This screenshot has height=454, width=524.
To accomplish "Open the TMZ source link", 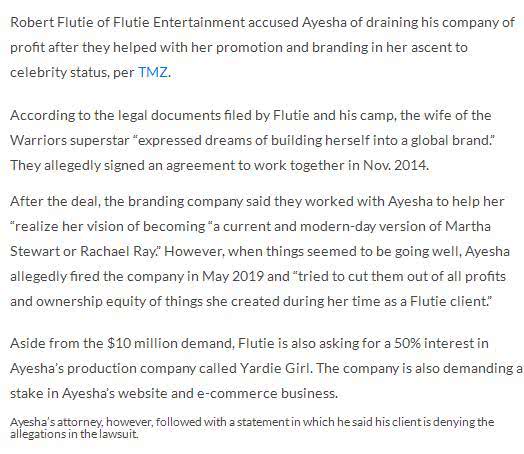I will click(x=153, y=72).
